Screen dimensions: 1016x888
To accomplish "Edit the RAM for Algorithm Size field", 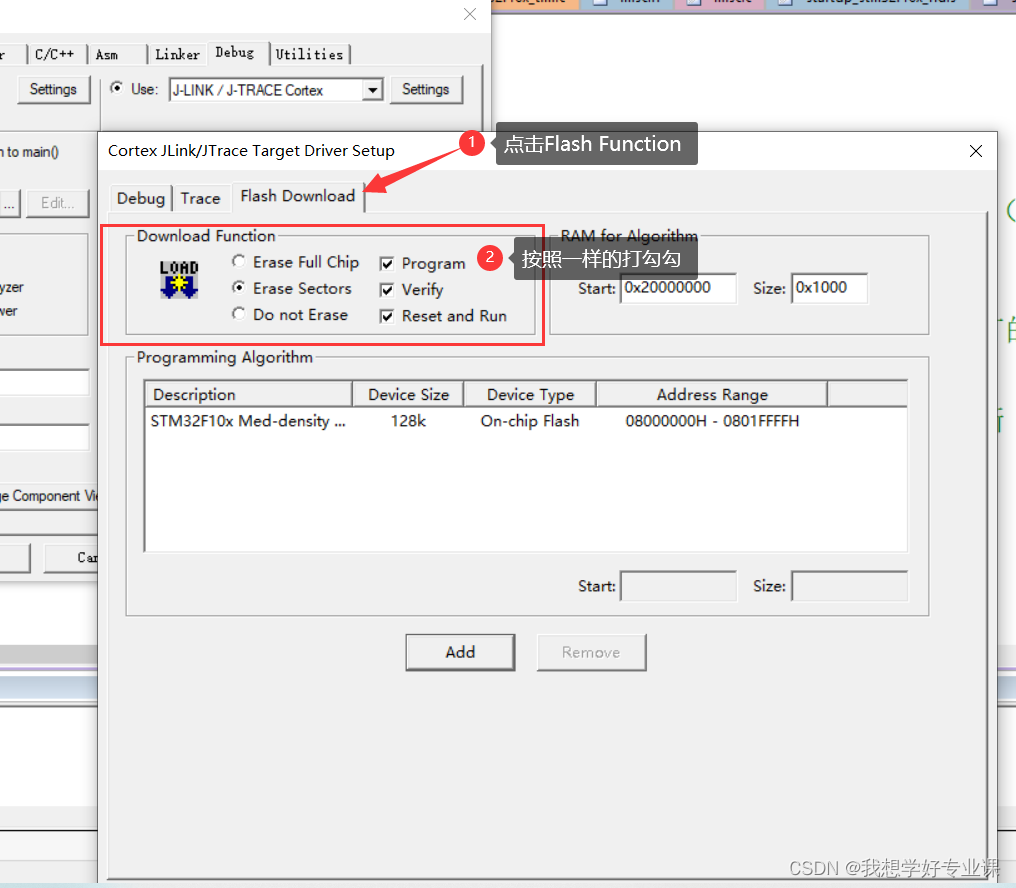I will pyautogui.click(x=829, y=288).
